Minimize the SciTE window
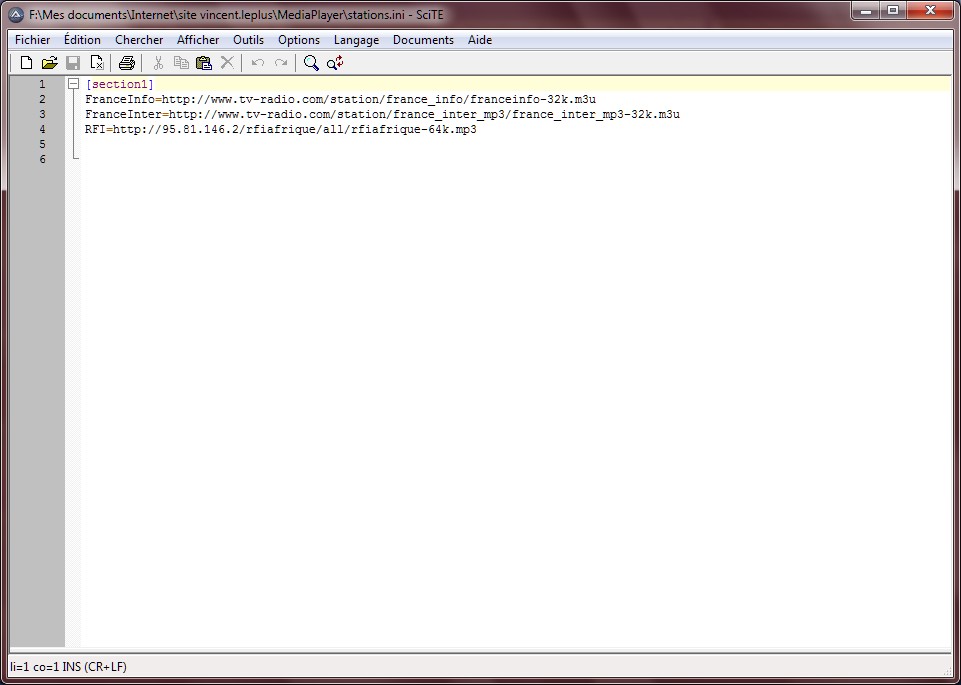The image size is (961, 685). tap(866, 10)
